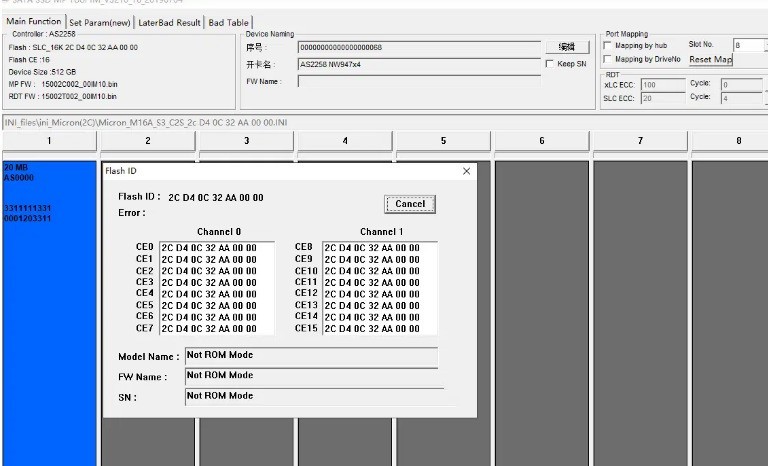
Task: Toggle Mapping by hub checkbox
Action: pyautogui.click(x=607, y=46)
